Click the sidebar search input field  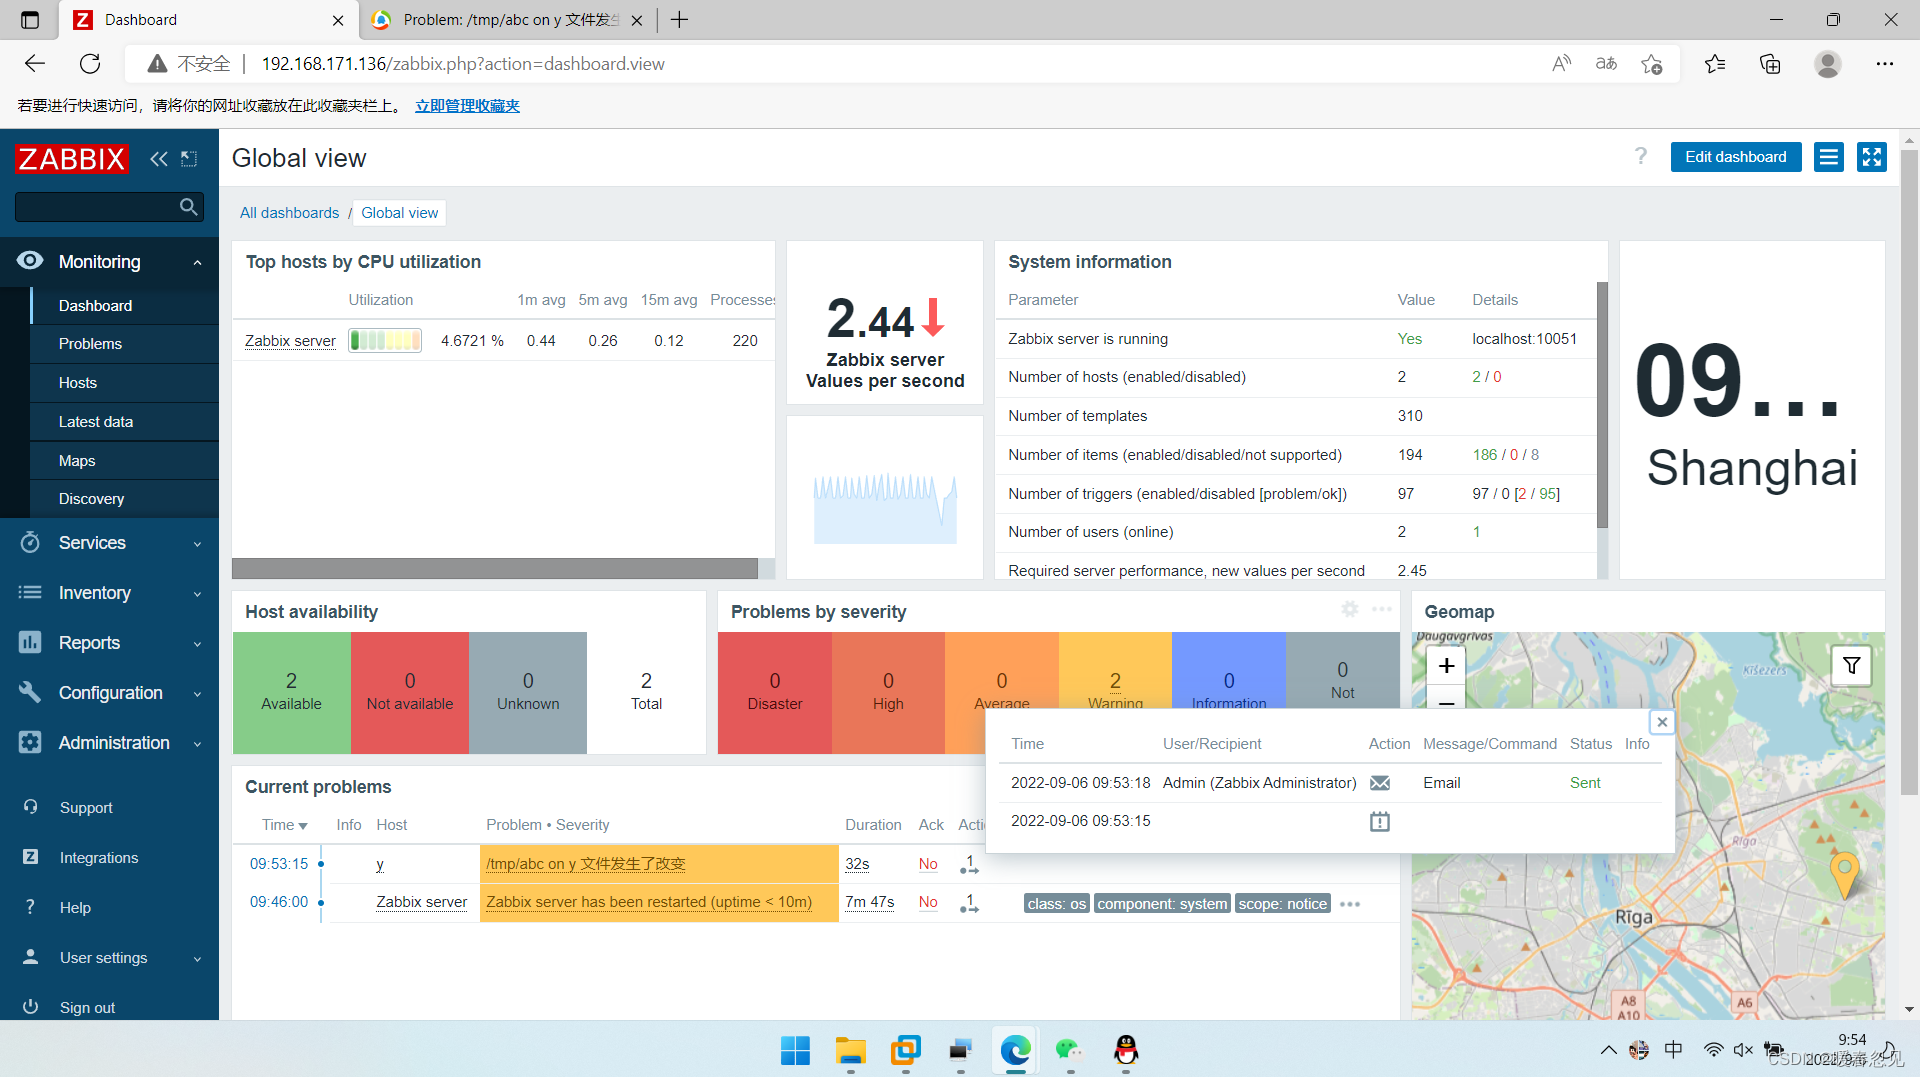pyautogui.click(x=96, y=207)
